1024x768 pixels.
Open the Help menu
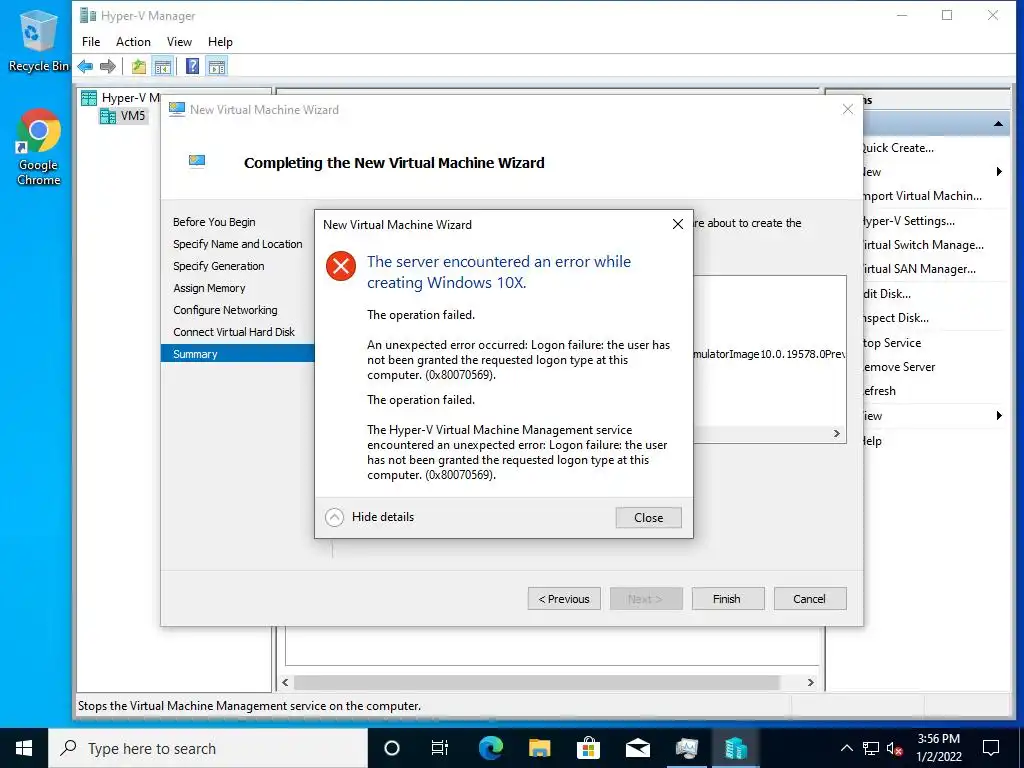pos(220,42)
